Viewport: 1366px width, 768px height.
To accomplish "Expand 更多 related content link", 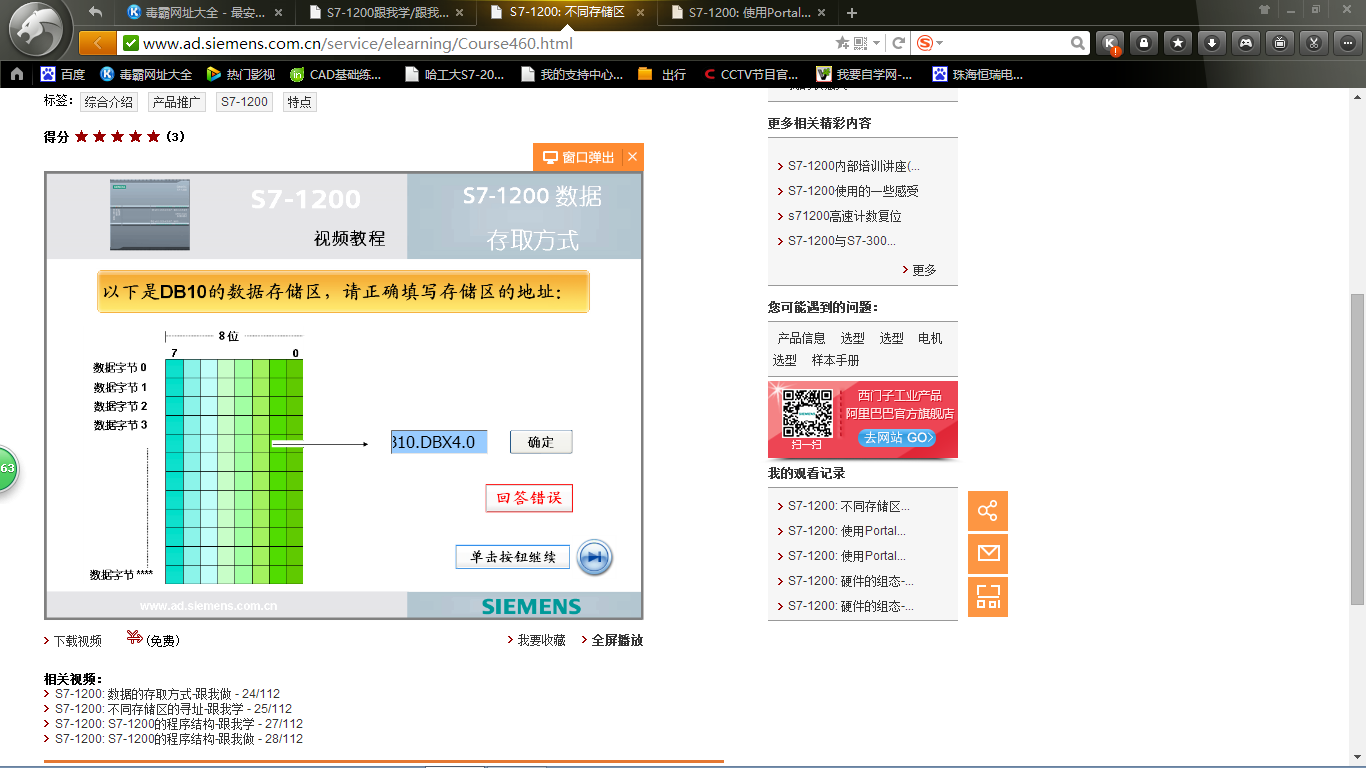I will click(x=923, y=270).
